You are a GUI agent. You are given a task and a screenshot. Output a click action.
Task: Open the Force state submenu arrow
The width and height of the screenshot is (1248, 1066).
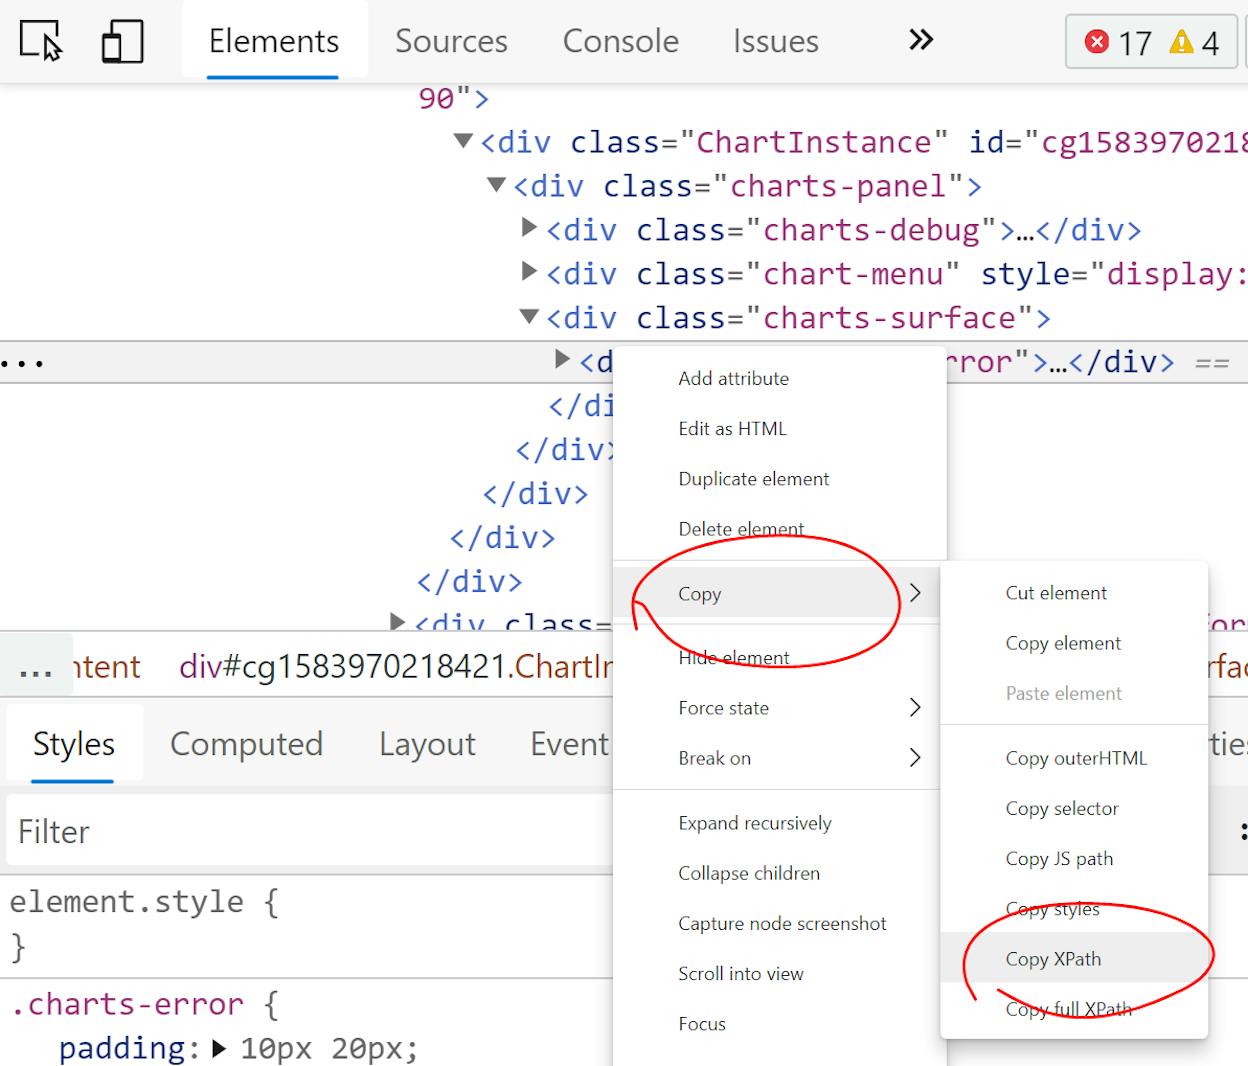[x=915, y=707]
